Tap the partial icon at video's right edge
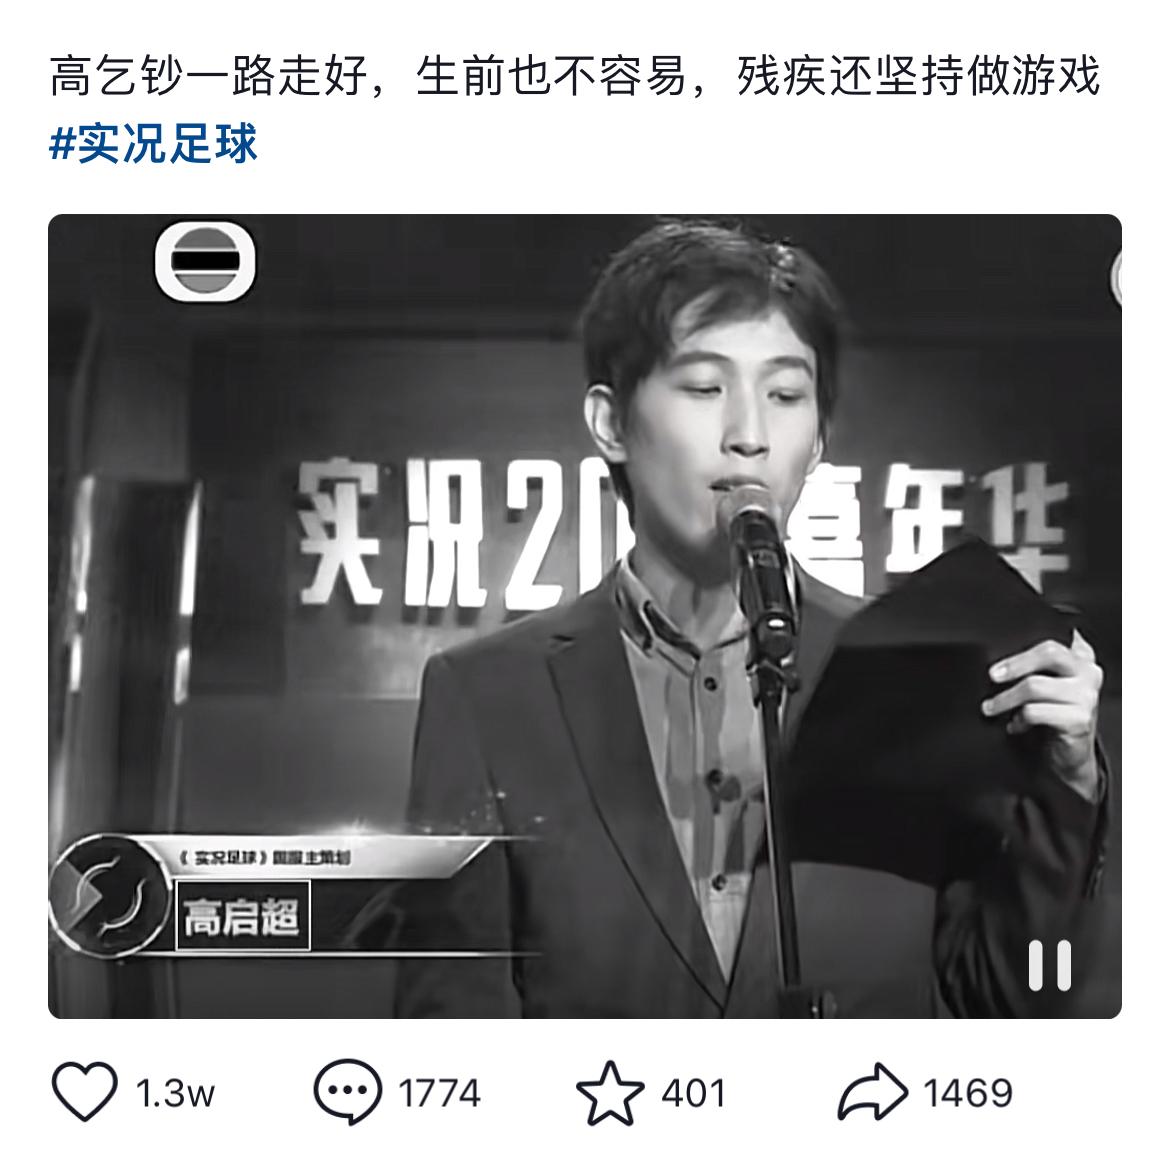This screenshot has width=1170, height=1170. tap(1116, 278)
